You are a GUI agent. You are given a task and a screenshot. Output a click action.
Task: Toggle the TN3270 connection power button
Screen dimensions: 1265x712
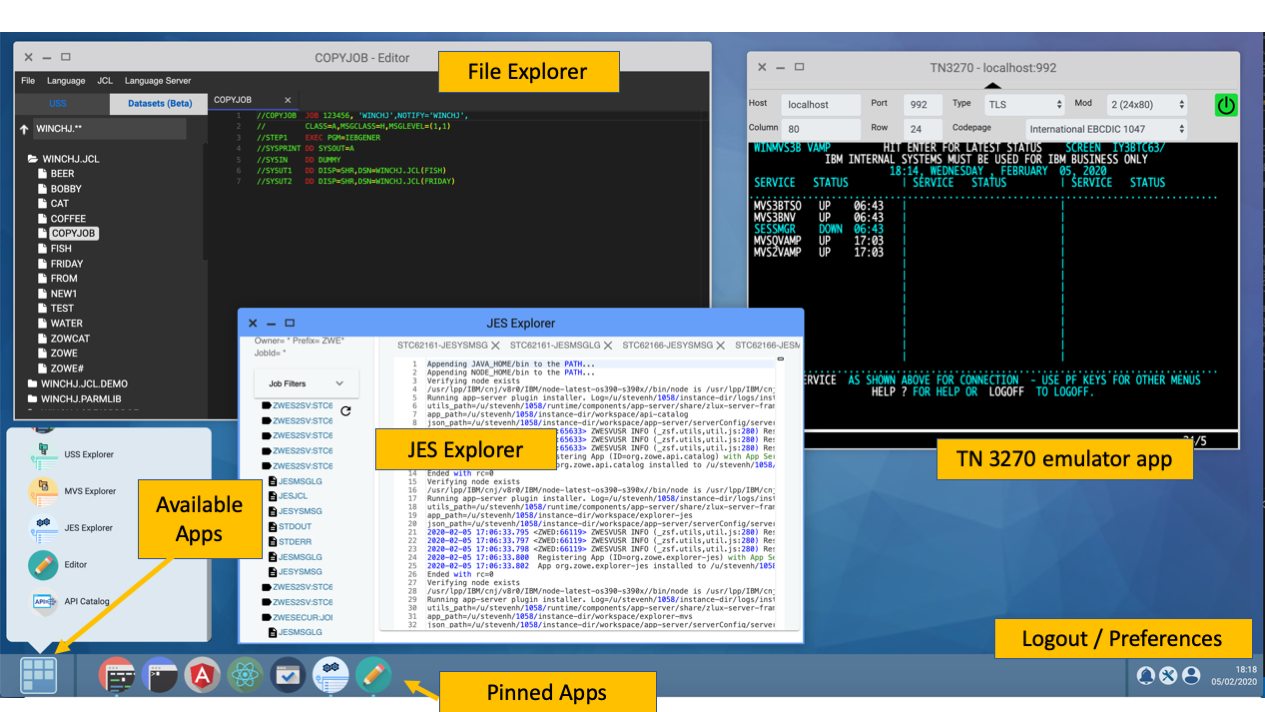pos(1226,104)
